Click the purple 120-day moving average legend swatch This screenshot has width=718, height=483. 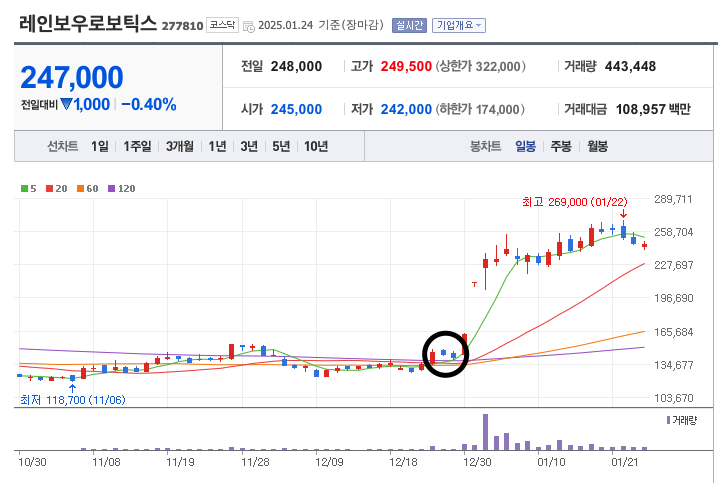click(111, 189)
